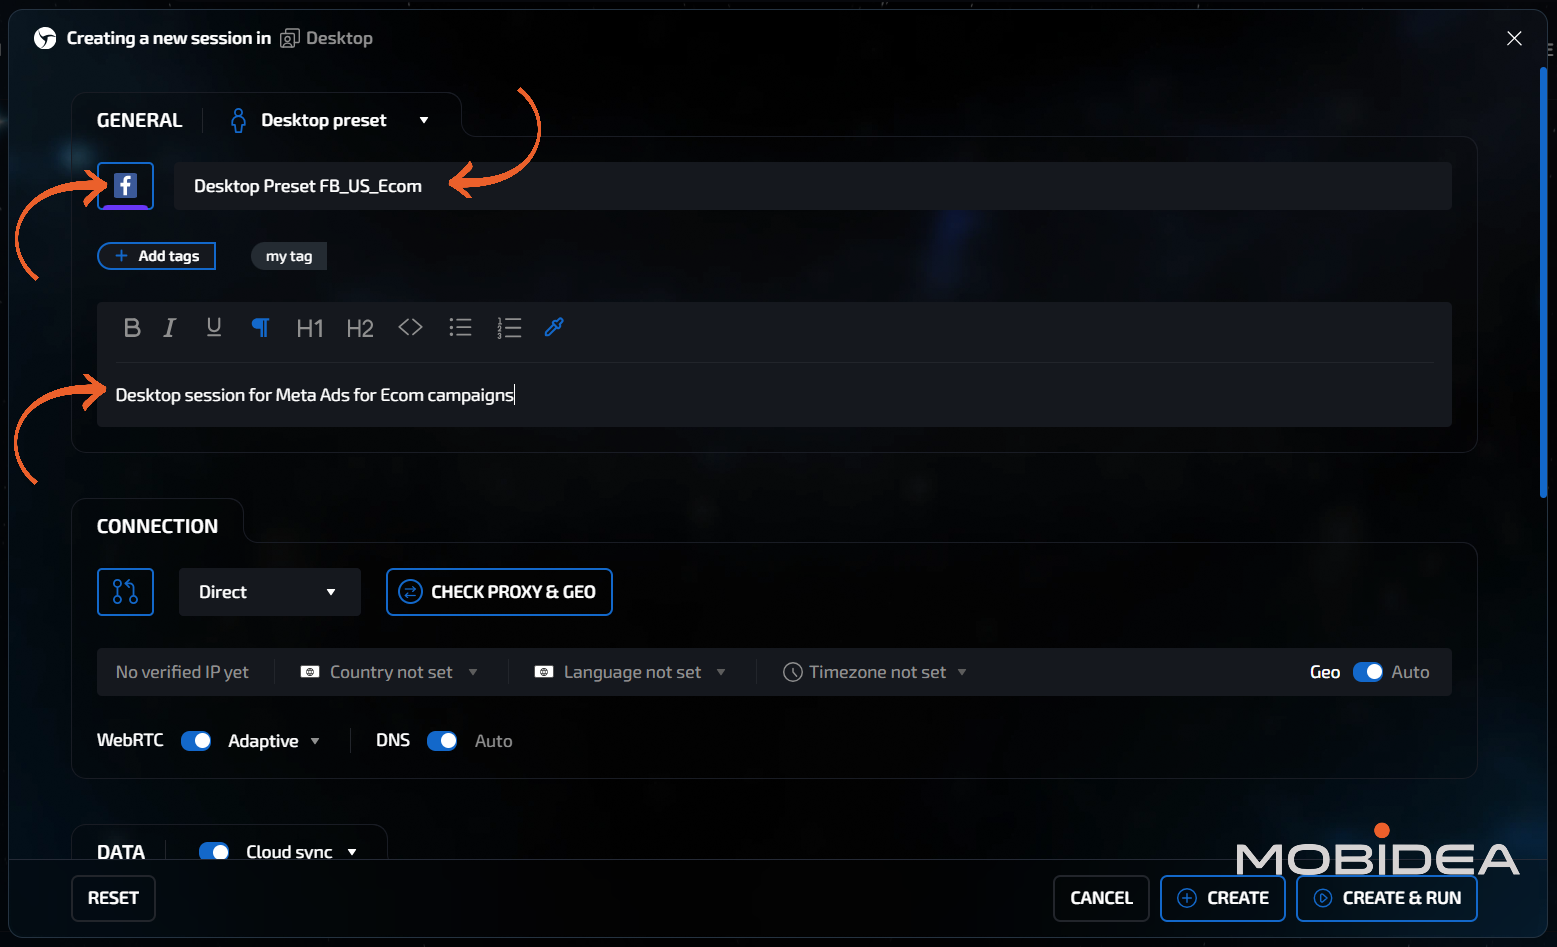1557x947 pixels.
Task: Insert a bulleted list
Action: pos(460,328)
